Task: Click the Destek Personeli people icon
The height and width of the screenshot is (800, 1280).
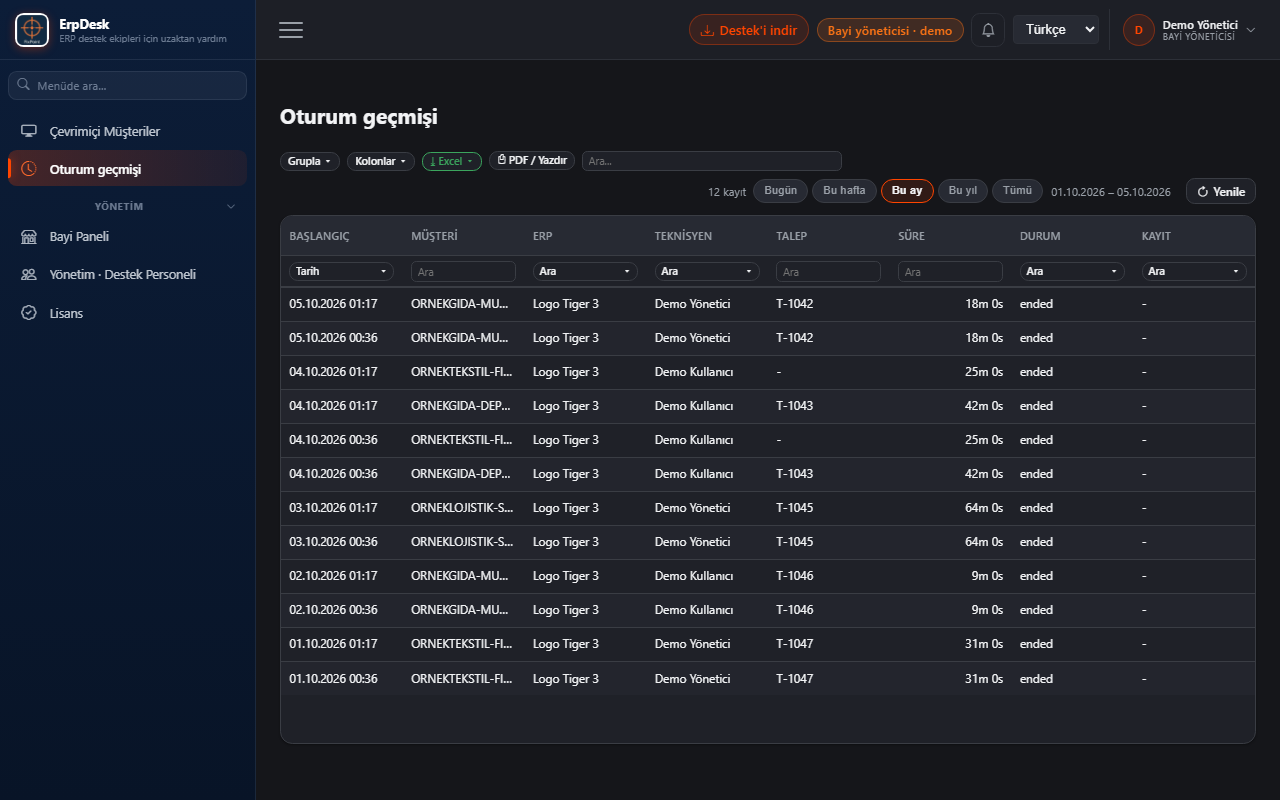Action: 29,274
